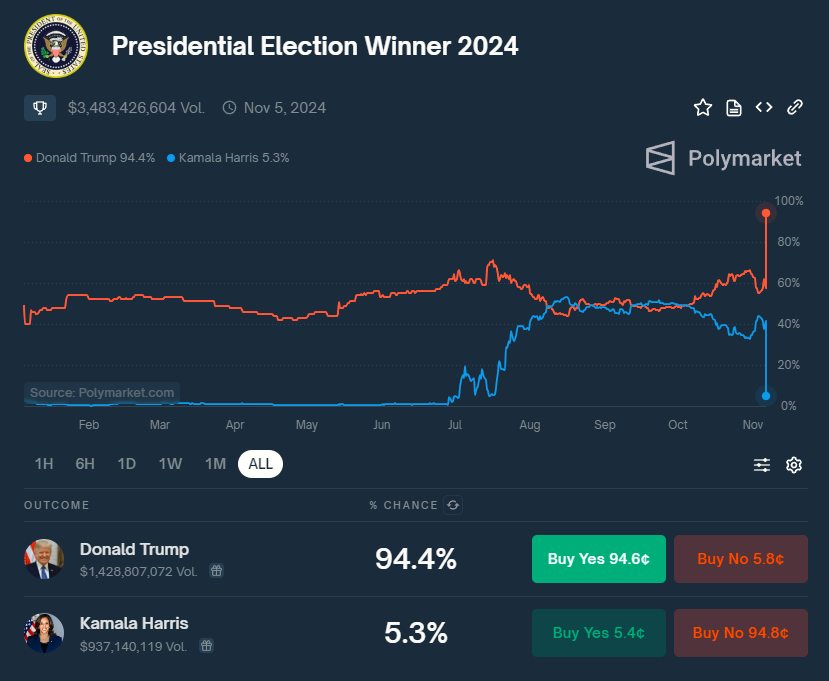Viewport: 829px width, 681px height.
Task: Click Buy Yes 94.6¢ for Trump
Action: 599,559
